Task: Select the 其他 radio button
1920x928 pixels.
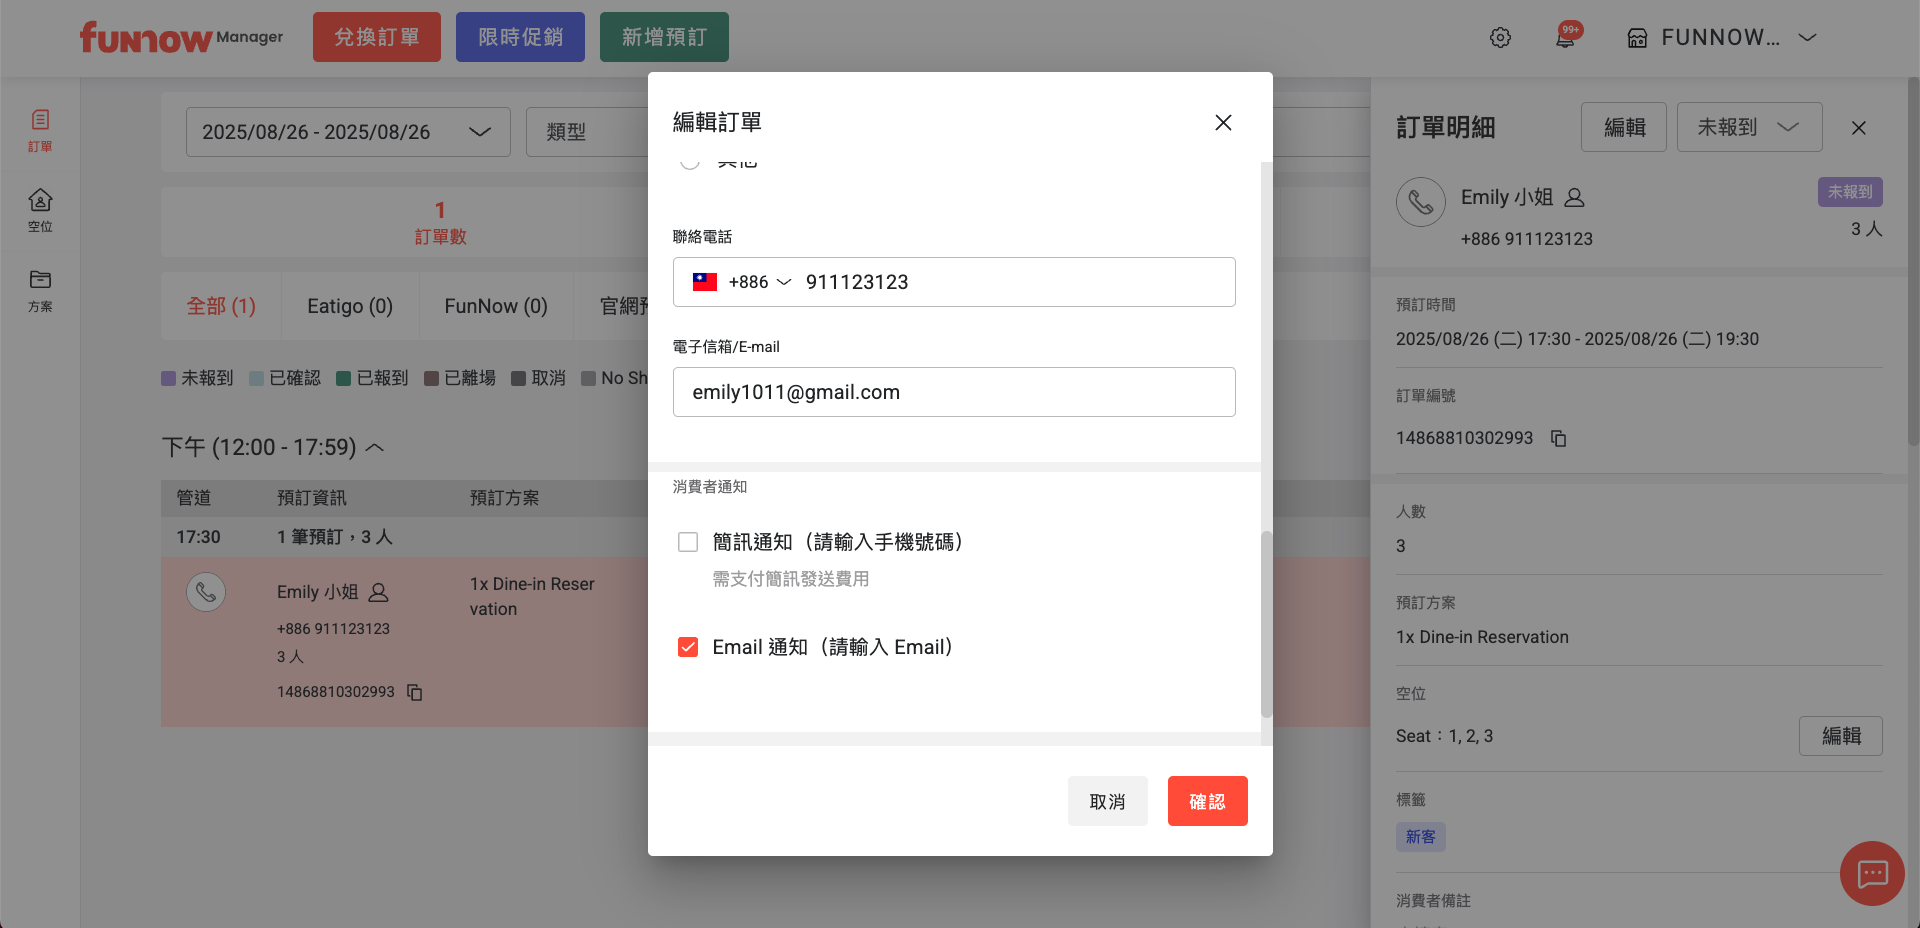Action: [x=690, y=162]
